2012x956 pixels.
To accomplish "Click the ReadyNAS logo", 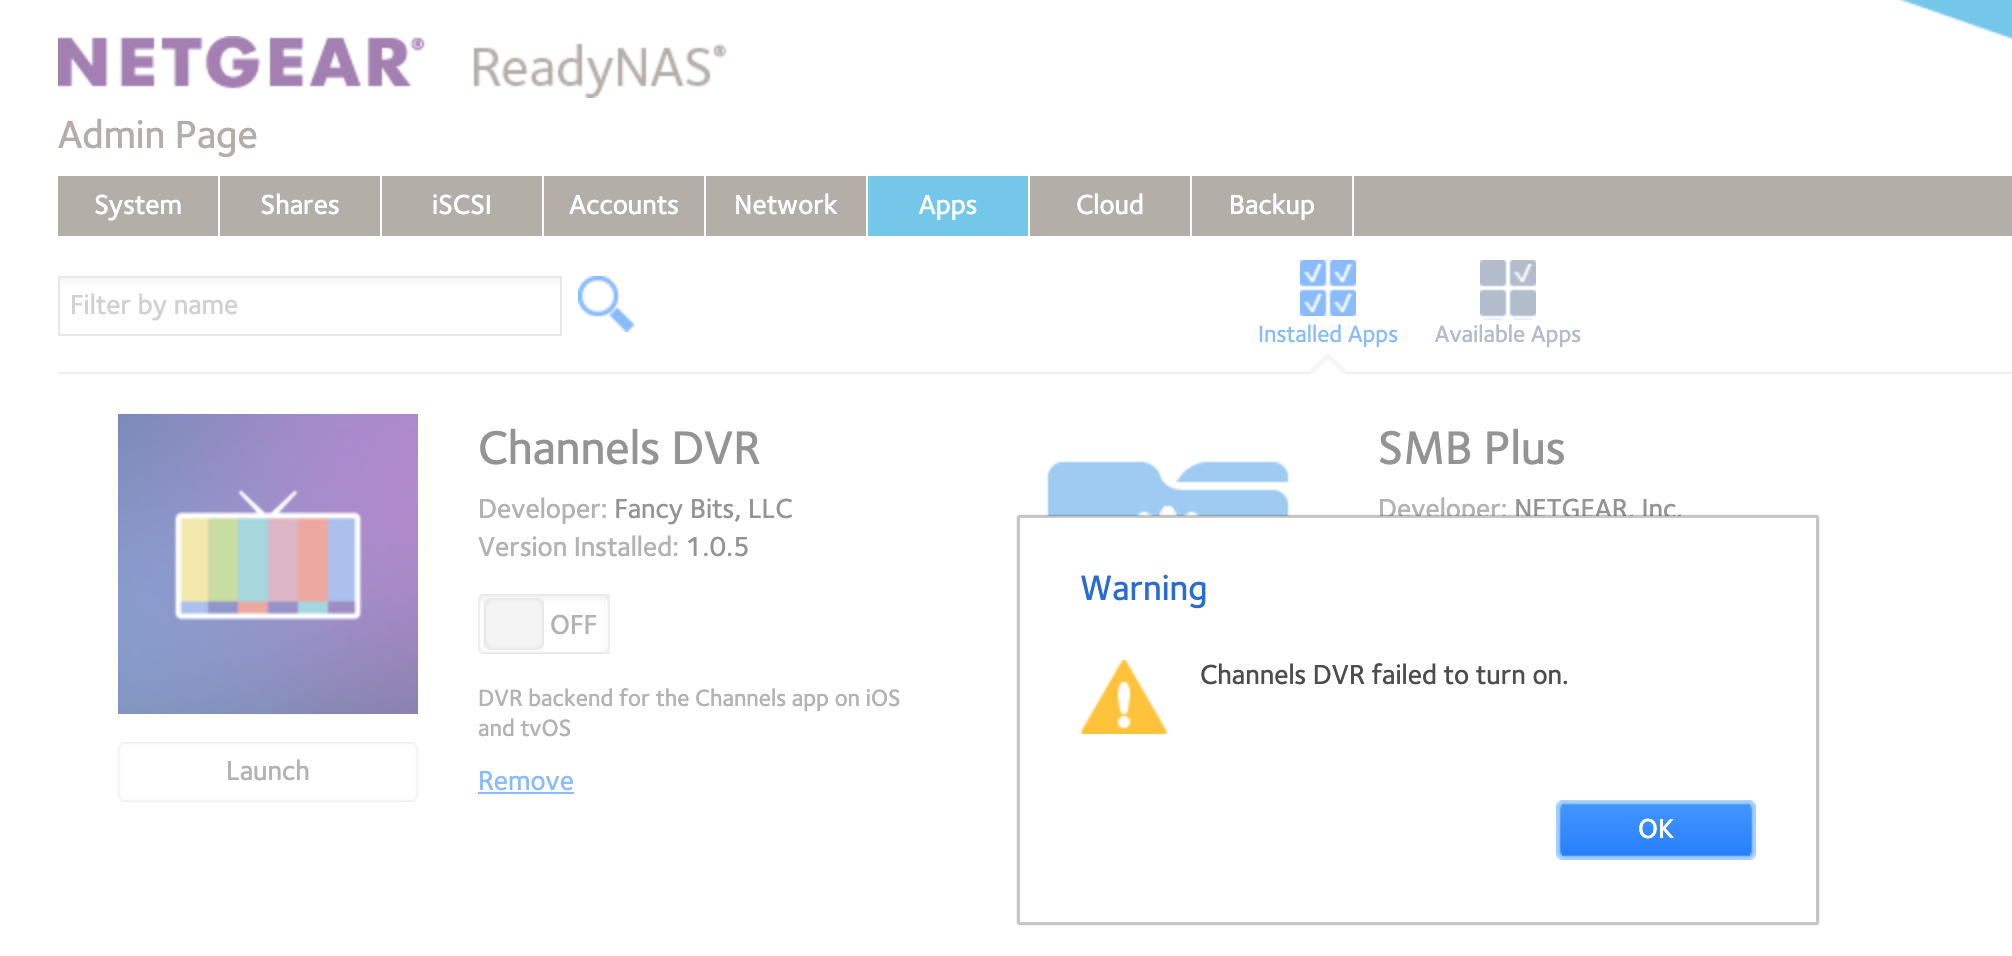I will (x=598, y=68).
